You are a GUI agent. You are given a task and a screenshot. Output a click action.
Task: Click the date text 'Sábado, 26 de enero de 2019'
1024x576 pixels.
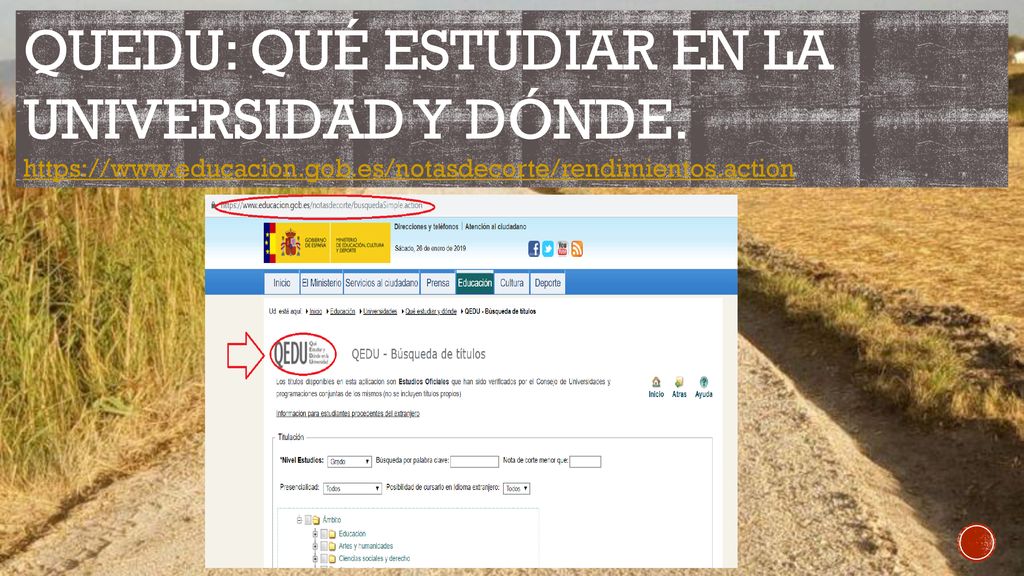click(x=430, y=248)
